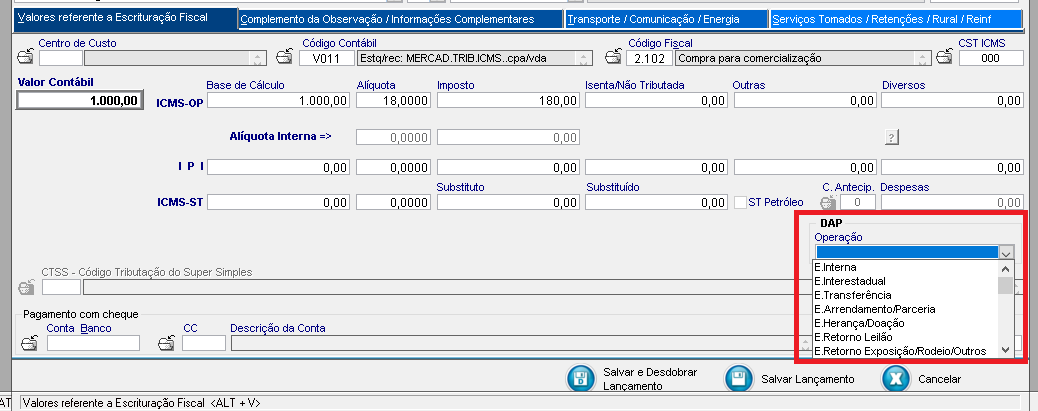1038x411 pixels.
Task: Click the Centro de Custo code field
Action: tap(61, 58)
